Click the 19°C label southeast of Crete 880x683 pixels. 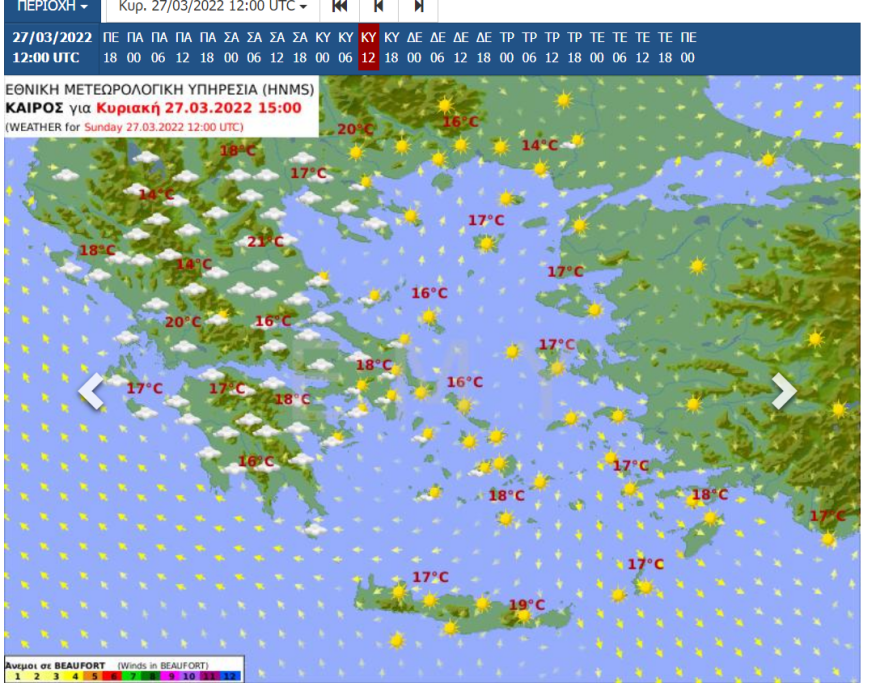(x=527, y=602)
